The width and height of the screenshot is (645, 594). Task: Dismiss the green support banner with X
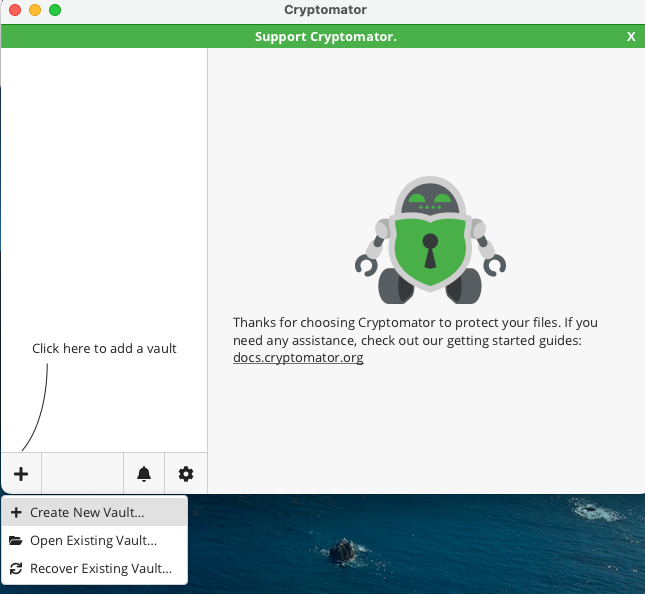631,37
